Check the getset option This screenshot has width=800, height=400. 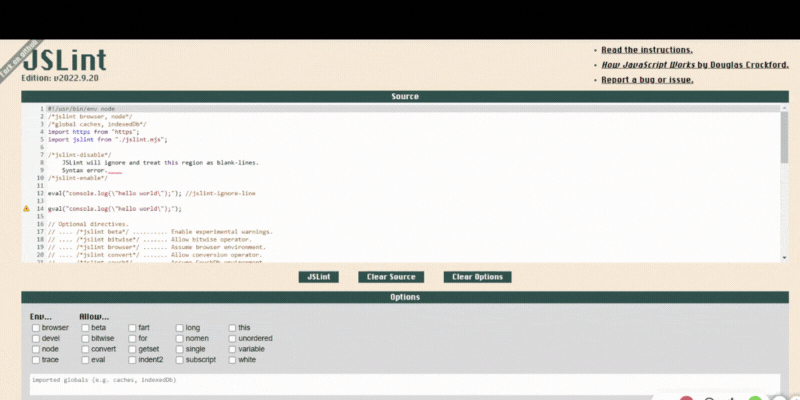pyautogui.click(x=132, y=349)
